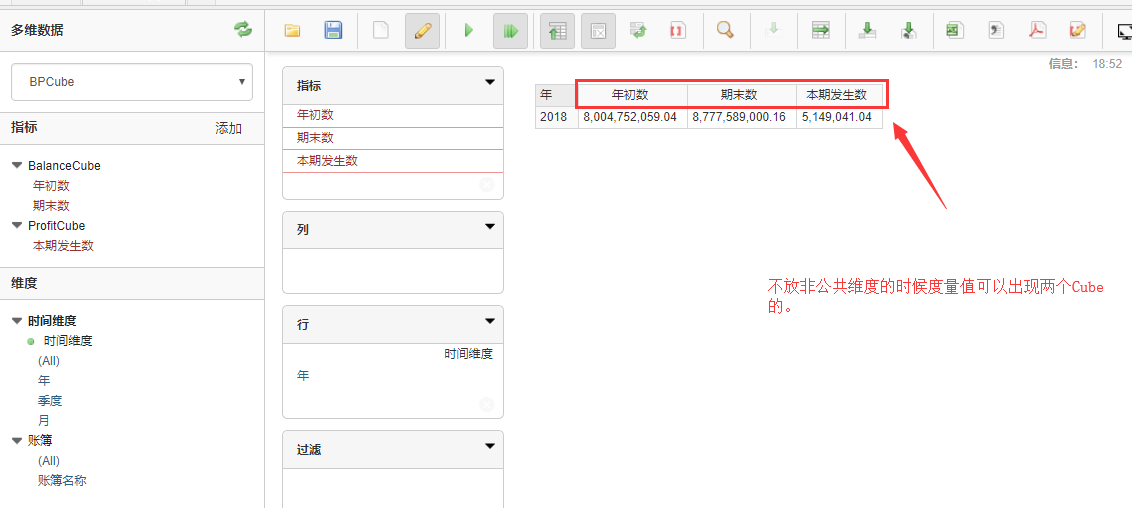Clear measures with the 指标 panel X icon
1132x508 pixels.
(x=487, y=185)
